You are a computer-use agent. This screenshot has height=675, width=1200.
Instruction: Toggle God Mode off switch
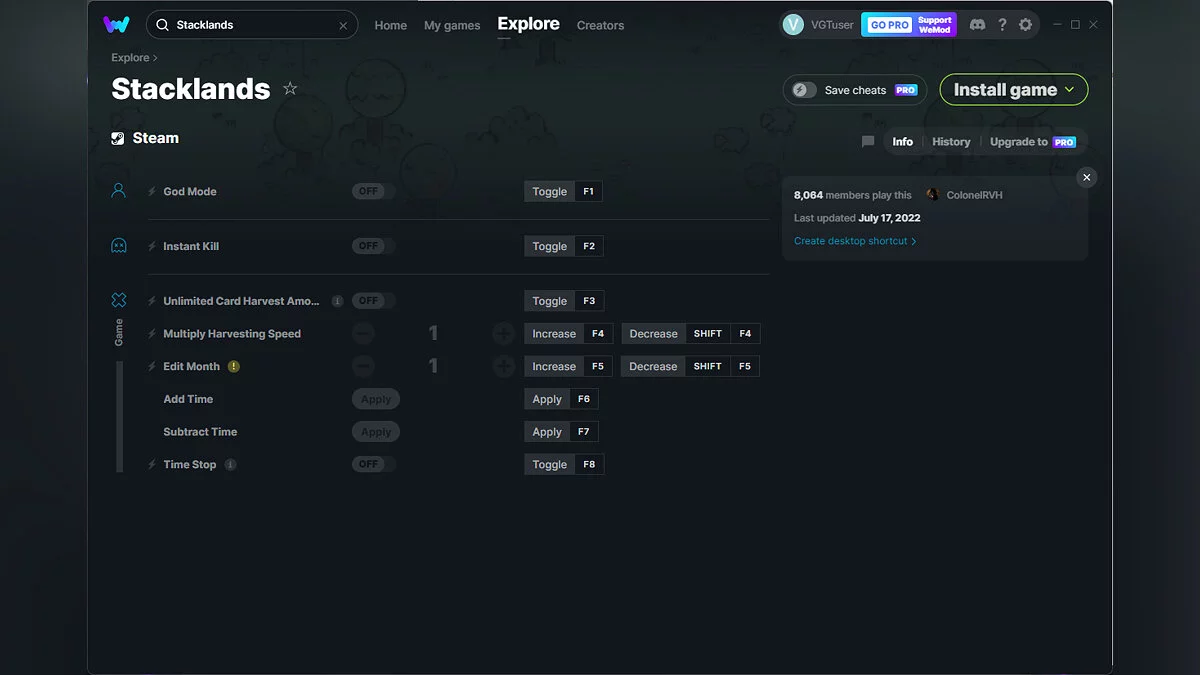(374, 191)
